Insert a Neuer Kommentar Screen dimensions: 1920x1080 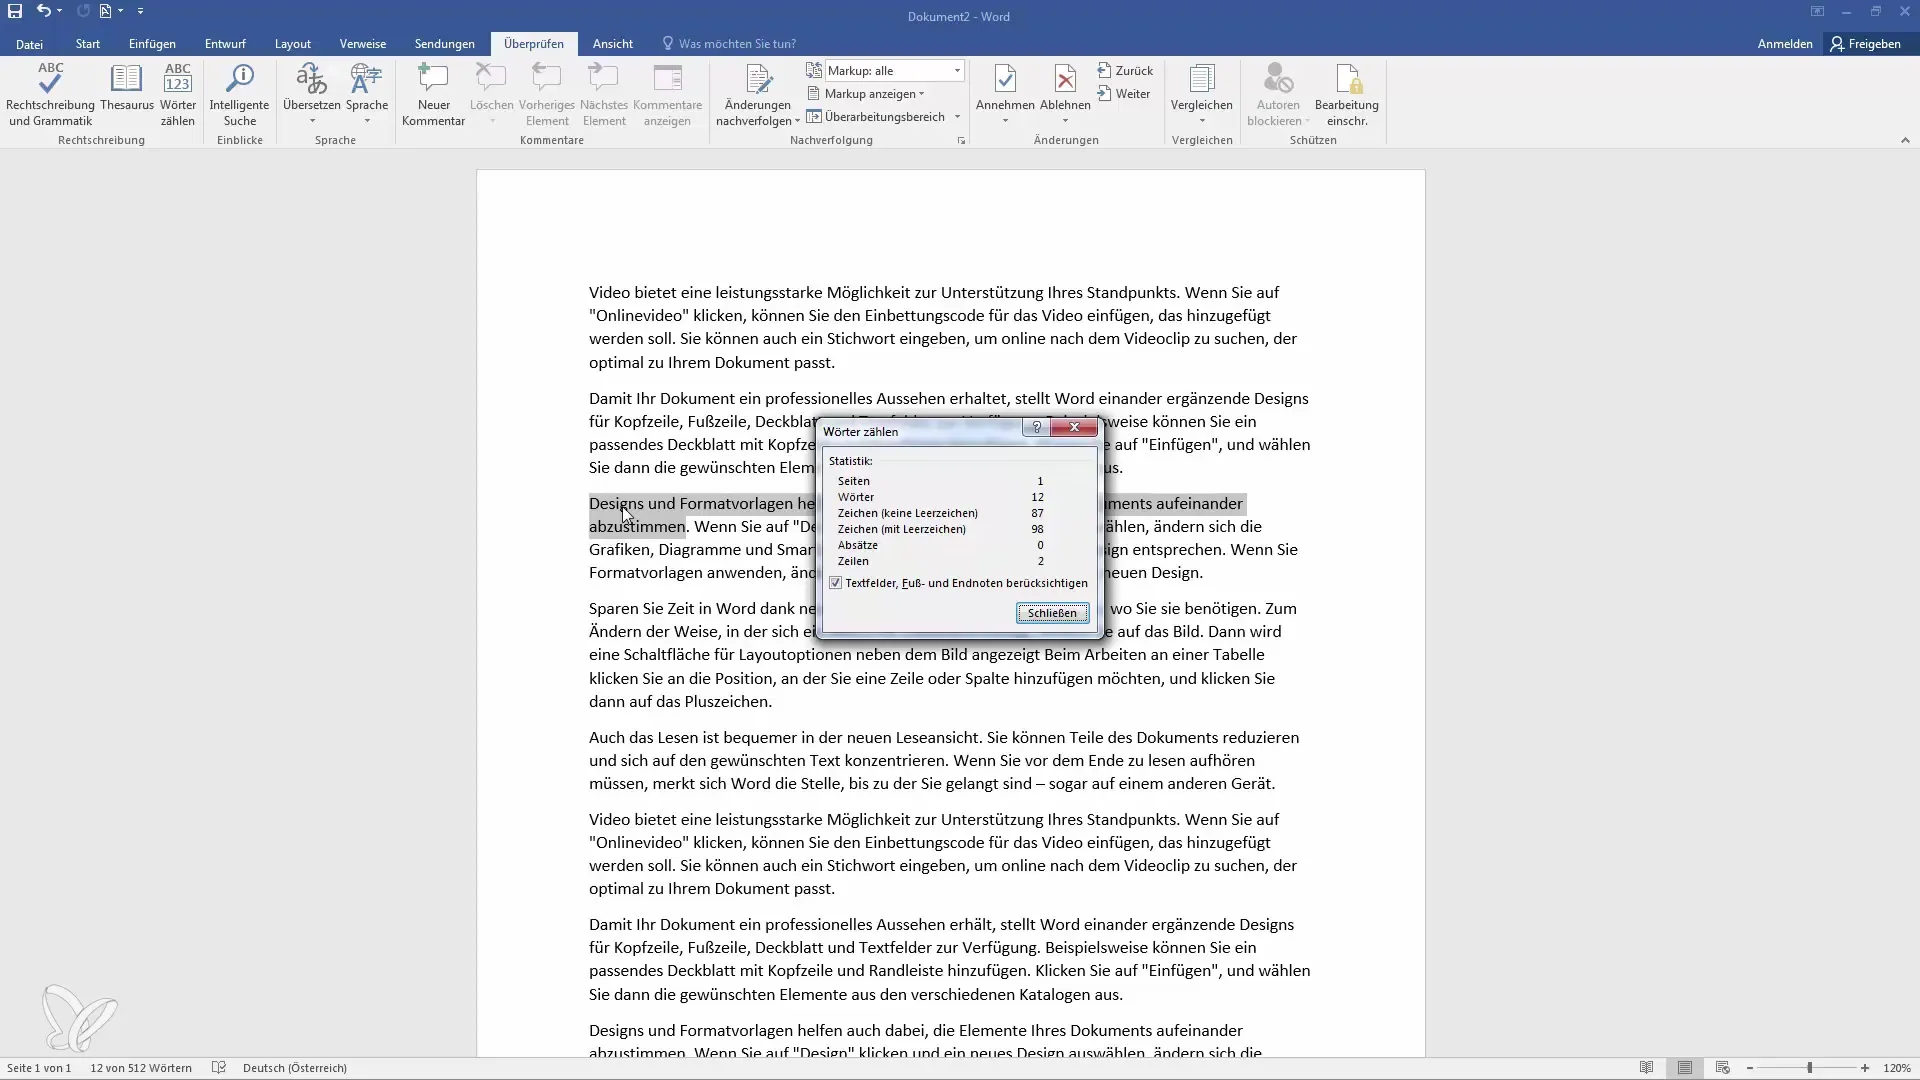click(433, 95)
